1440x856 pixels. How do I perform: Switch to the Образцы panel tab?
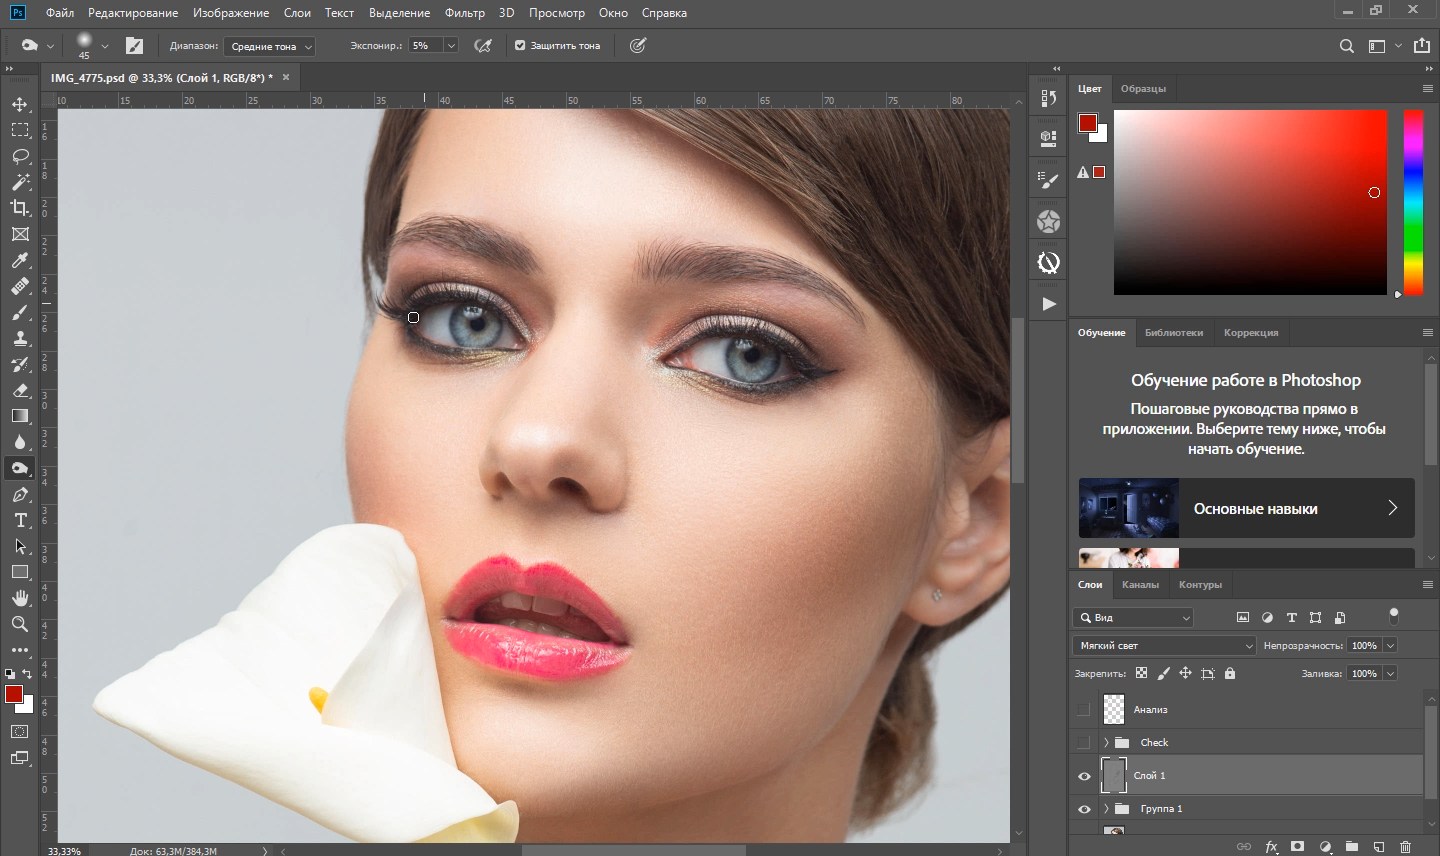(1143, 89)
